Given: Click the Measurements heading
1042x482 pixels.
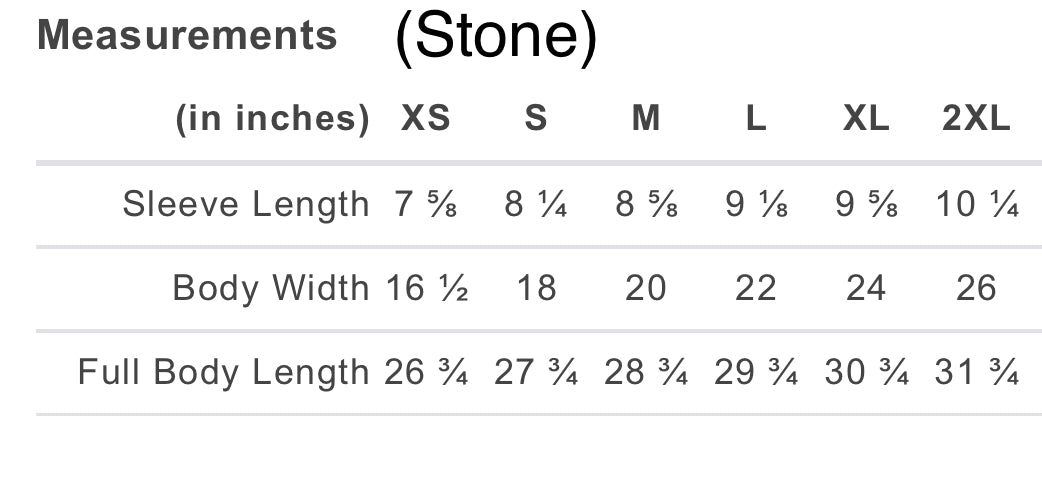Looking at the screenshot, I should [x=187, y=36].
